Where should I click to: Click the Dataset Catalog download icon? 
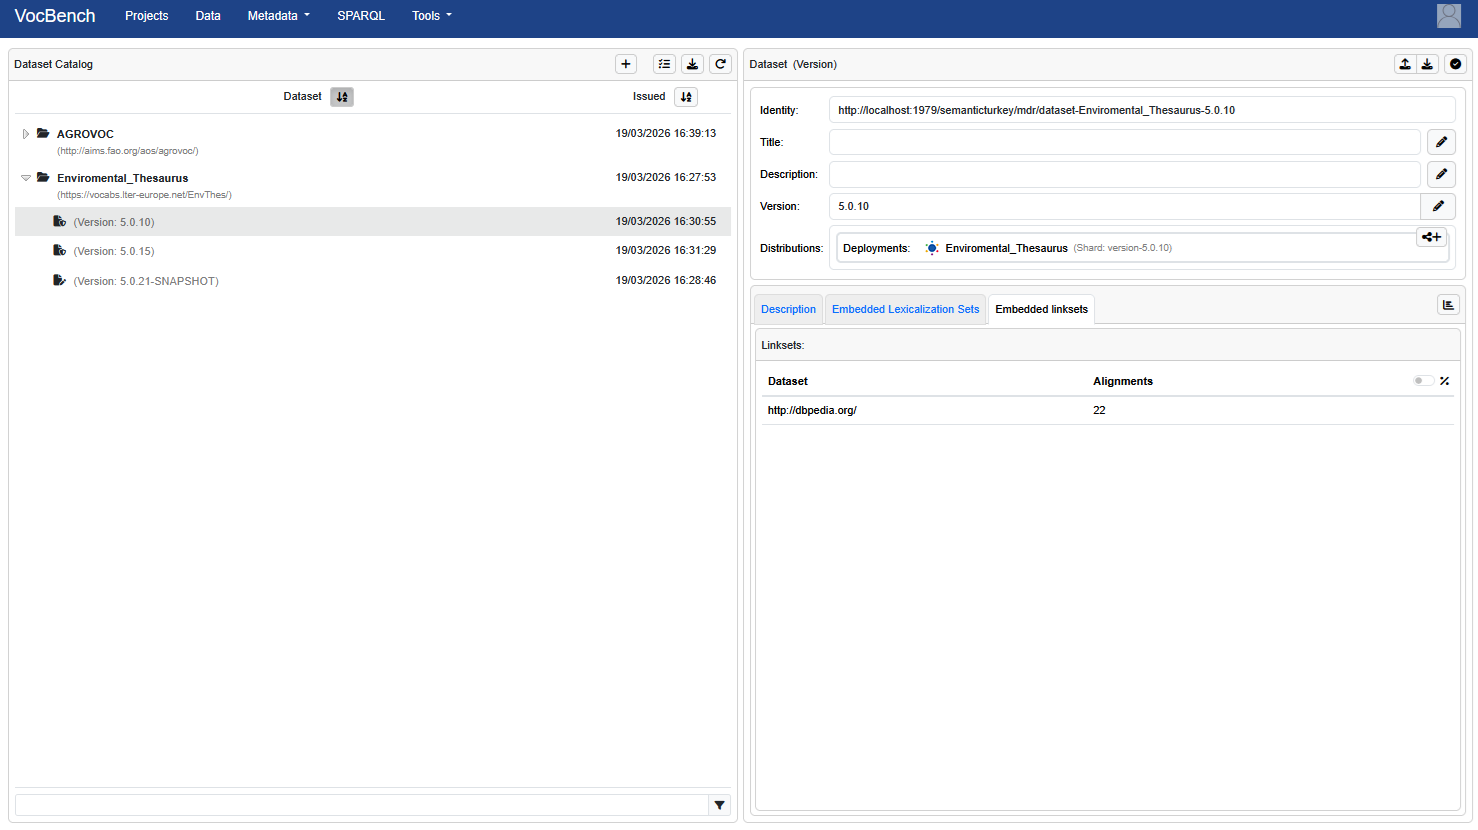point(692,64)
